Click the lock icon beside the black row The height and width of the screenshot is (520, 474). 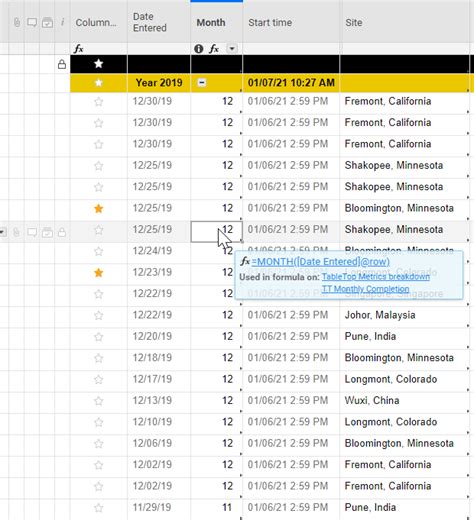pos(62,64)
